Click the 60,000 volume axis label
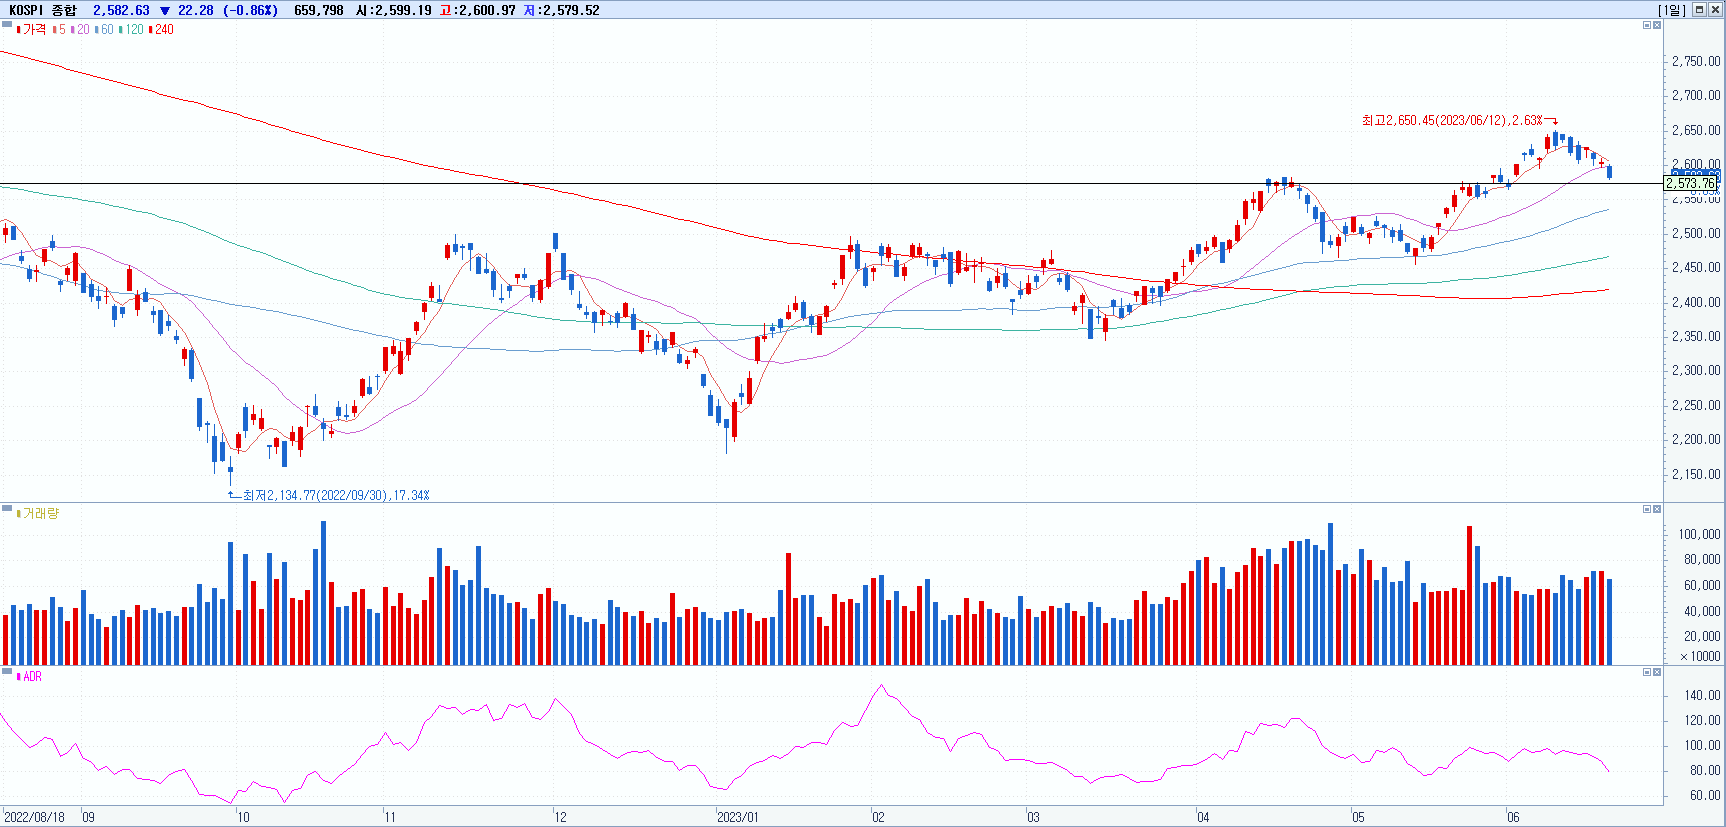 coord(1702,585)
